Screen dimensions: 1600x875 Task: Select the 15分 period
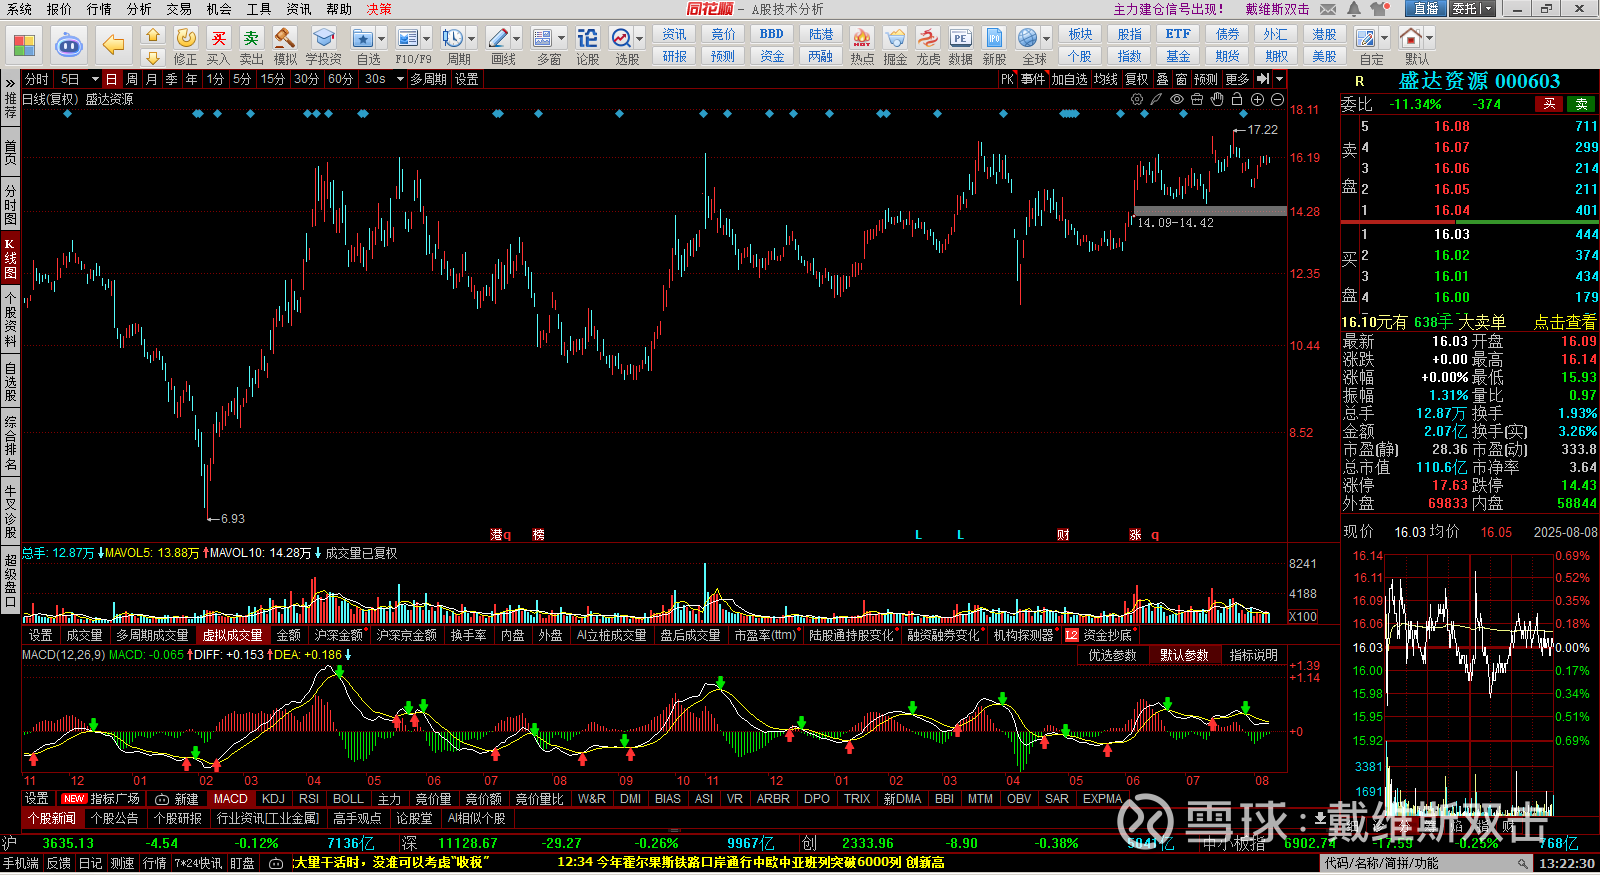pyautogui.click(x=273, y=79)
